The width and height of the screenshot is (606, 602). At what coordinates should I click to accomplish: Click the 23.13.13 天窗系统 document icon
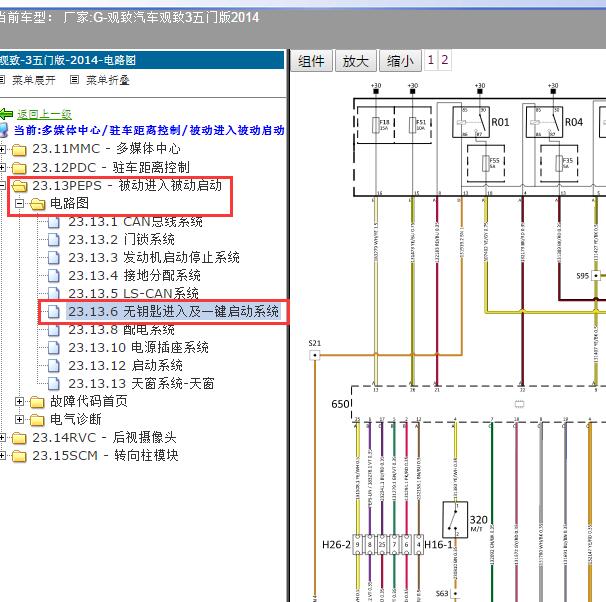(x=54, y=383)
